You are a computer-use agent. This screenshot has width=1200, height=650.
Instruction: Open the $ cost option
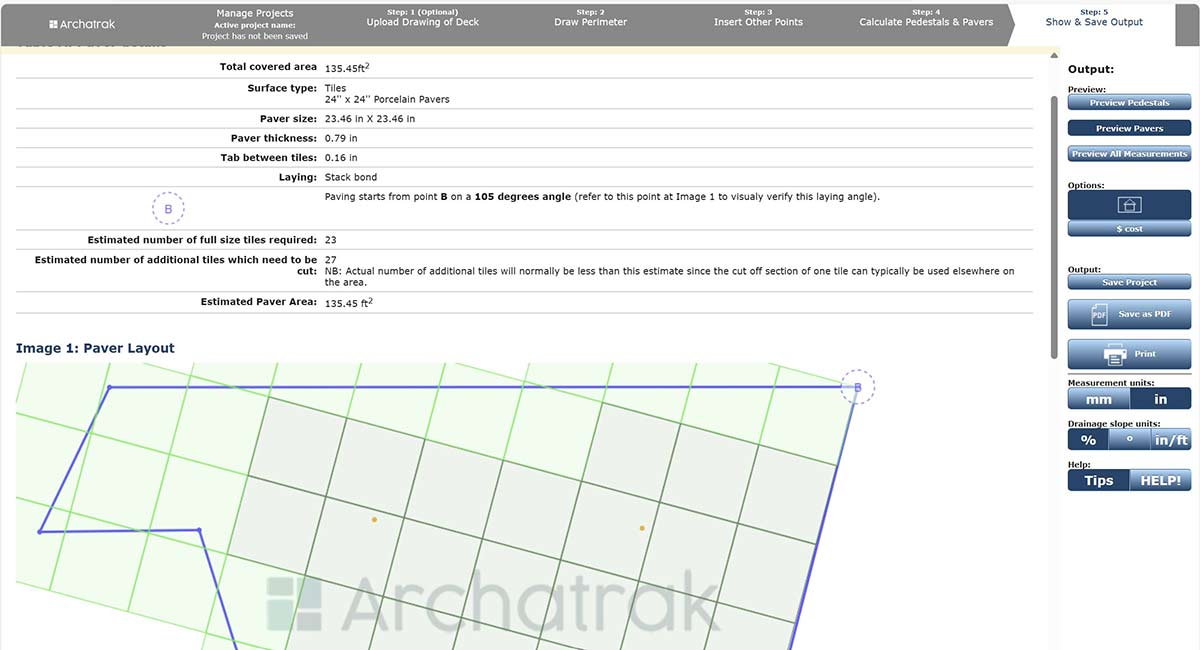1129,229
